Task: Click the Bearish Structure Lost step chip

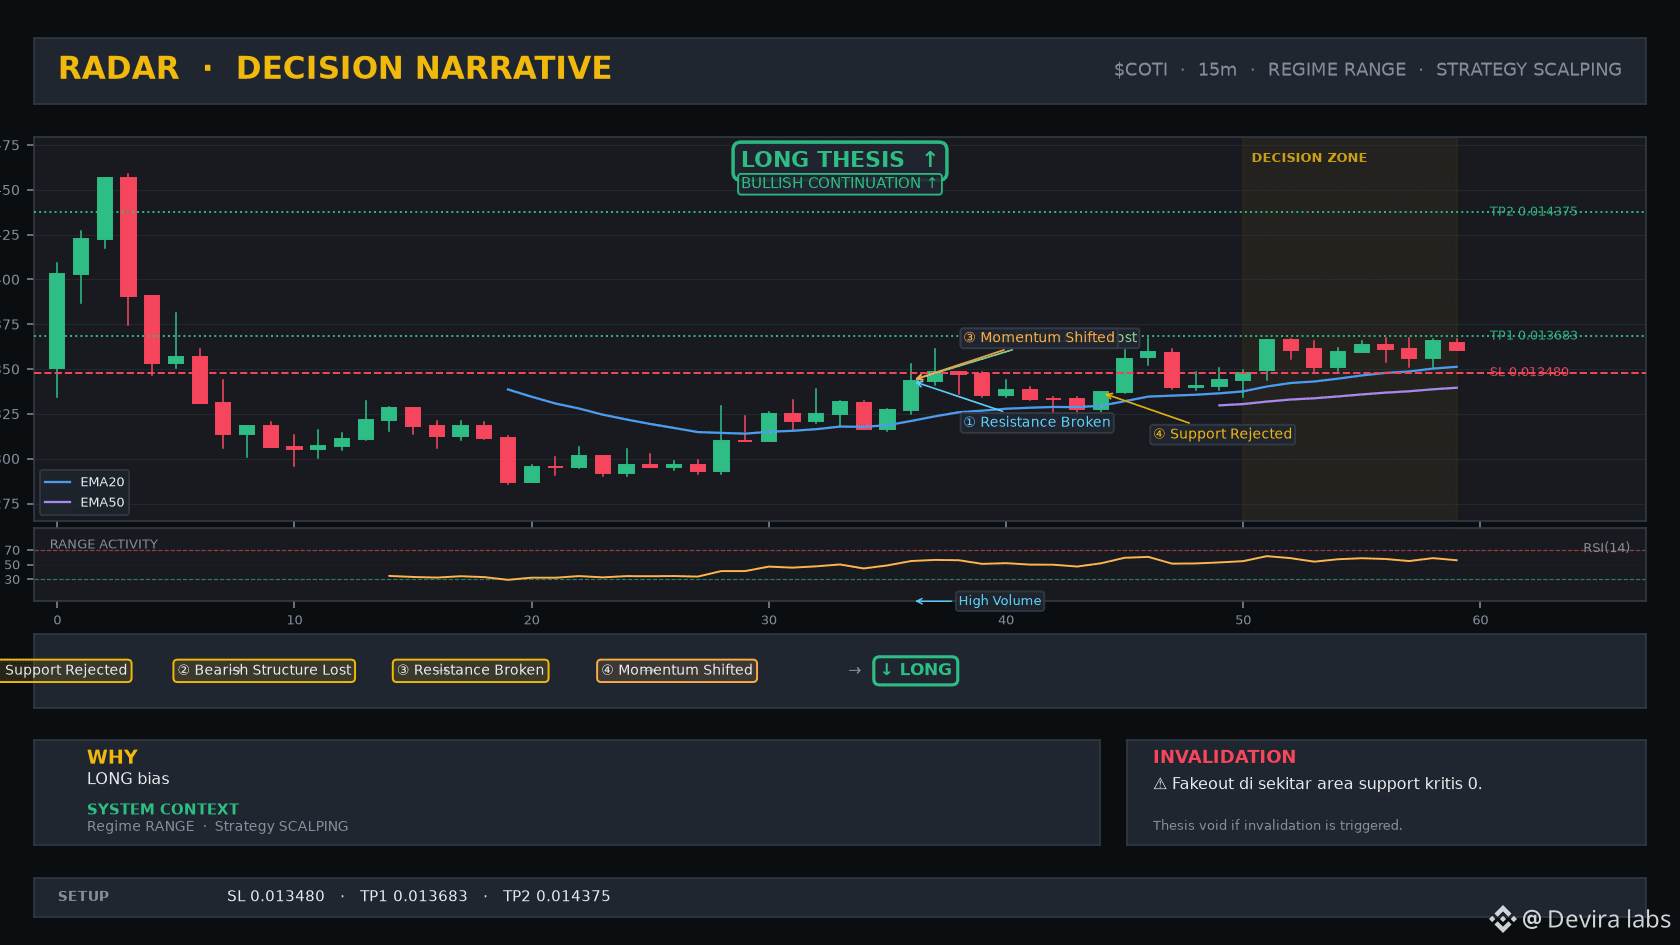Action: [x=264, y=670]
